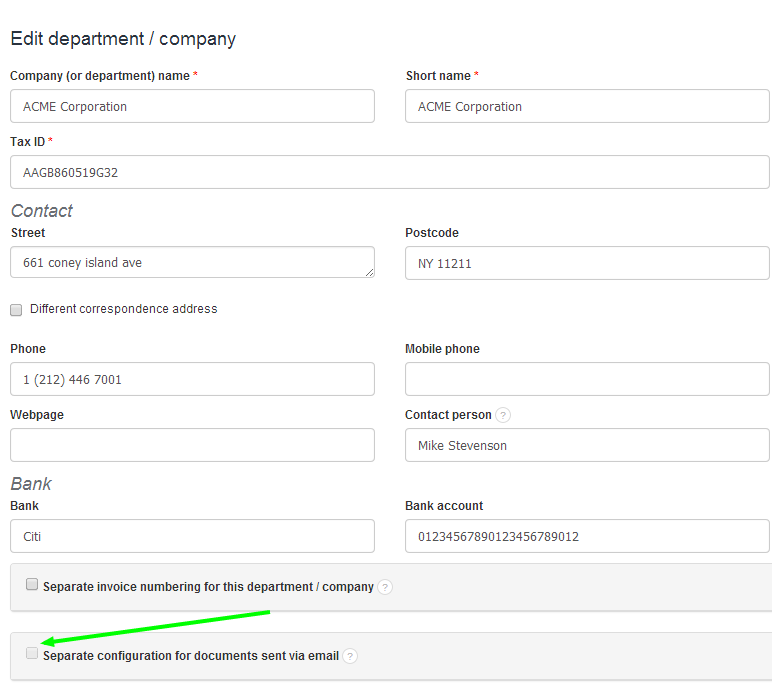Viewport: 772px width, 691px height.
Task: Click the 'Short name' label
Action: tap(438, 76)
